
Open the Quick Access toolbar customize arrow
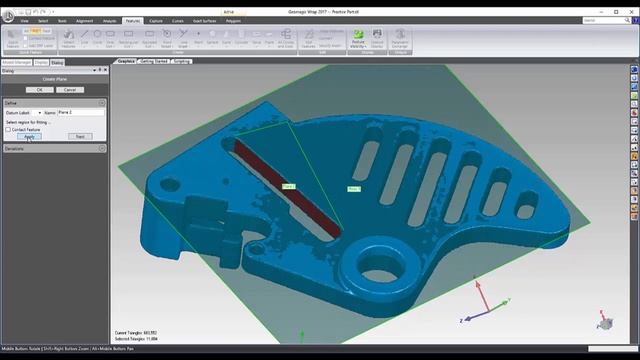53,12
